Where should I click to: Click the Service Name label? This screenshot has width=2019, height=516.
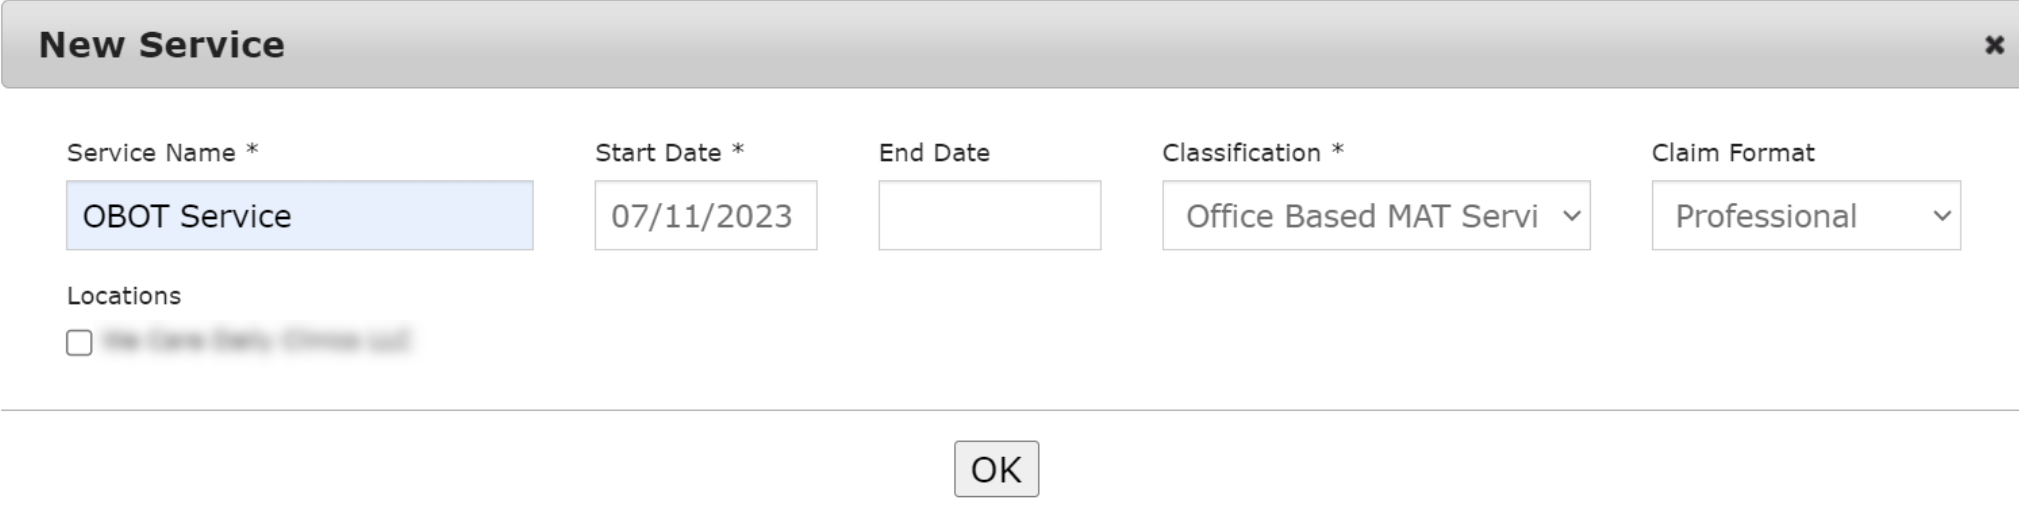pyautogui.click(x=151, y=153)
